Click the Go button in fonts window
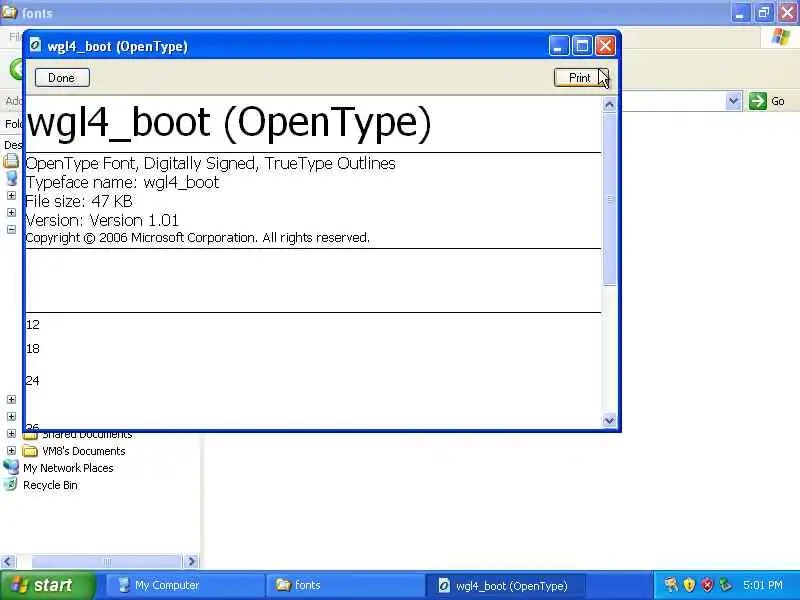This screenshot has height=600, width=800. [767, 101]
